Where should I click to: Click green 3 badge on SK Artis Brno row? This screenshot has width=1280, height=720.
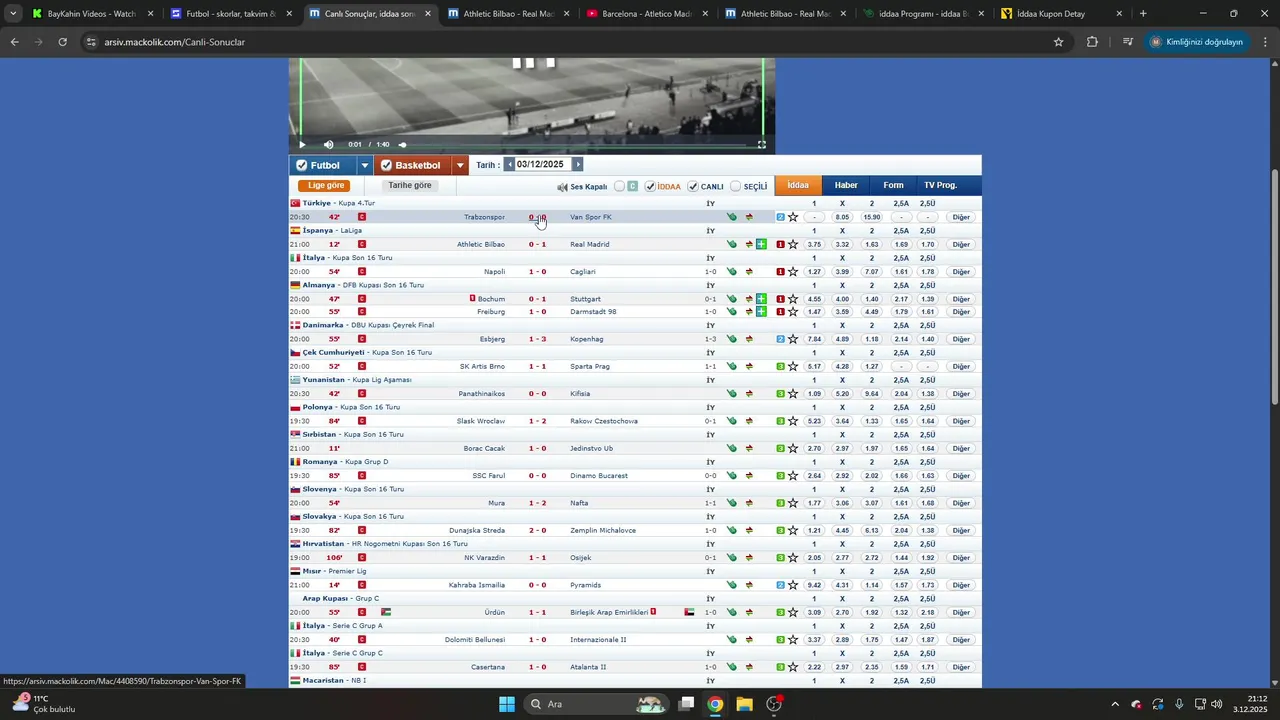pos(780,366)
